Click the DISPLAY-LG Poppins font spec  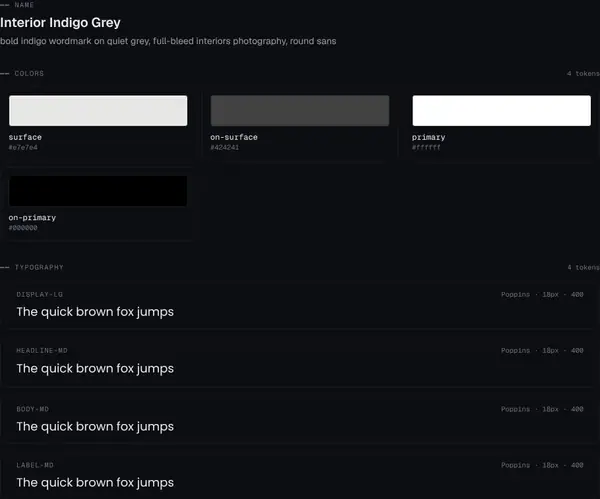542,295
